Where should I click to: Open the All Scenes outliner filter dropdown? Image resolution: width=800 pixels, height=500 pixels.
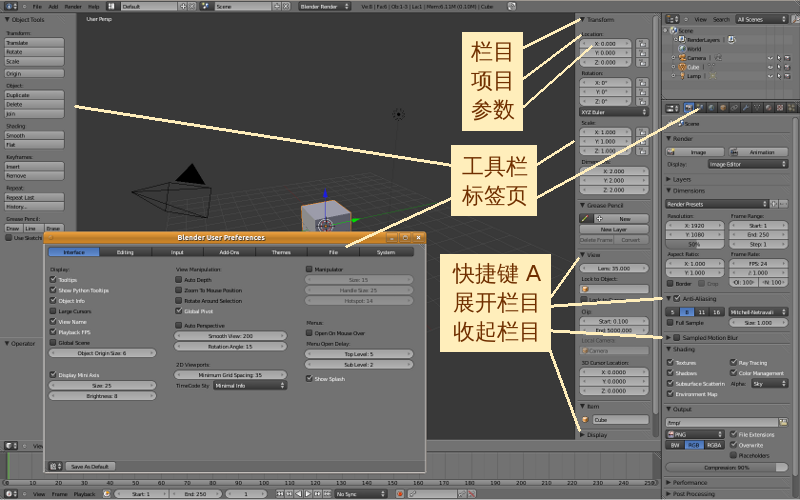(x=762, y=19)
